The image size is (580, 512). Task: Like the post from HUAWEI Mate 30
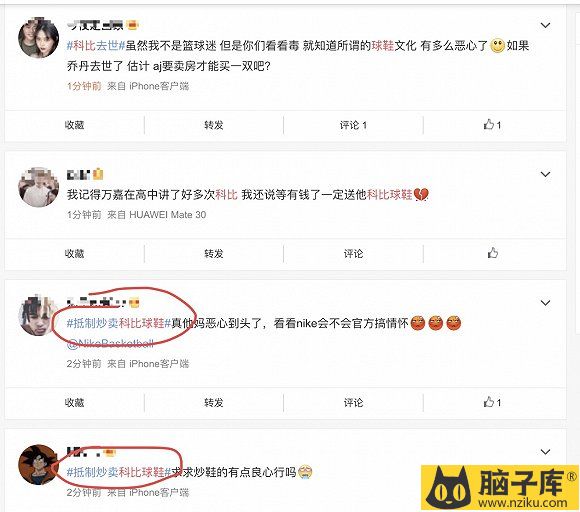point(492,253)
